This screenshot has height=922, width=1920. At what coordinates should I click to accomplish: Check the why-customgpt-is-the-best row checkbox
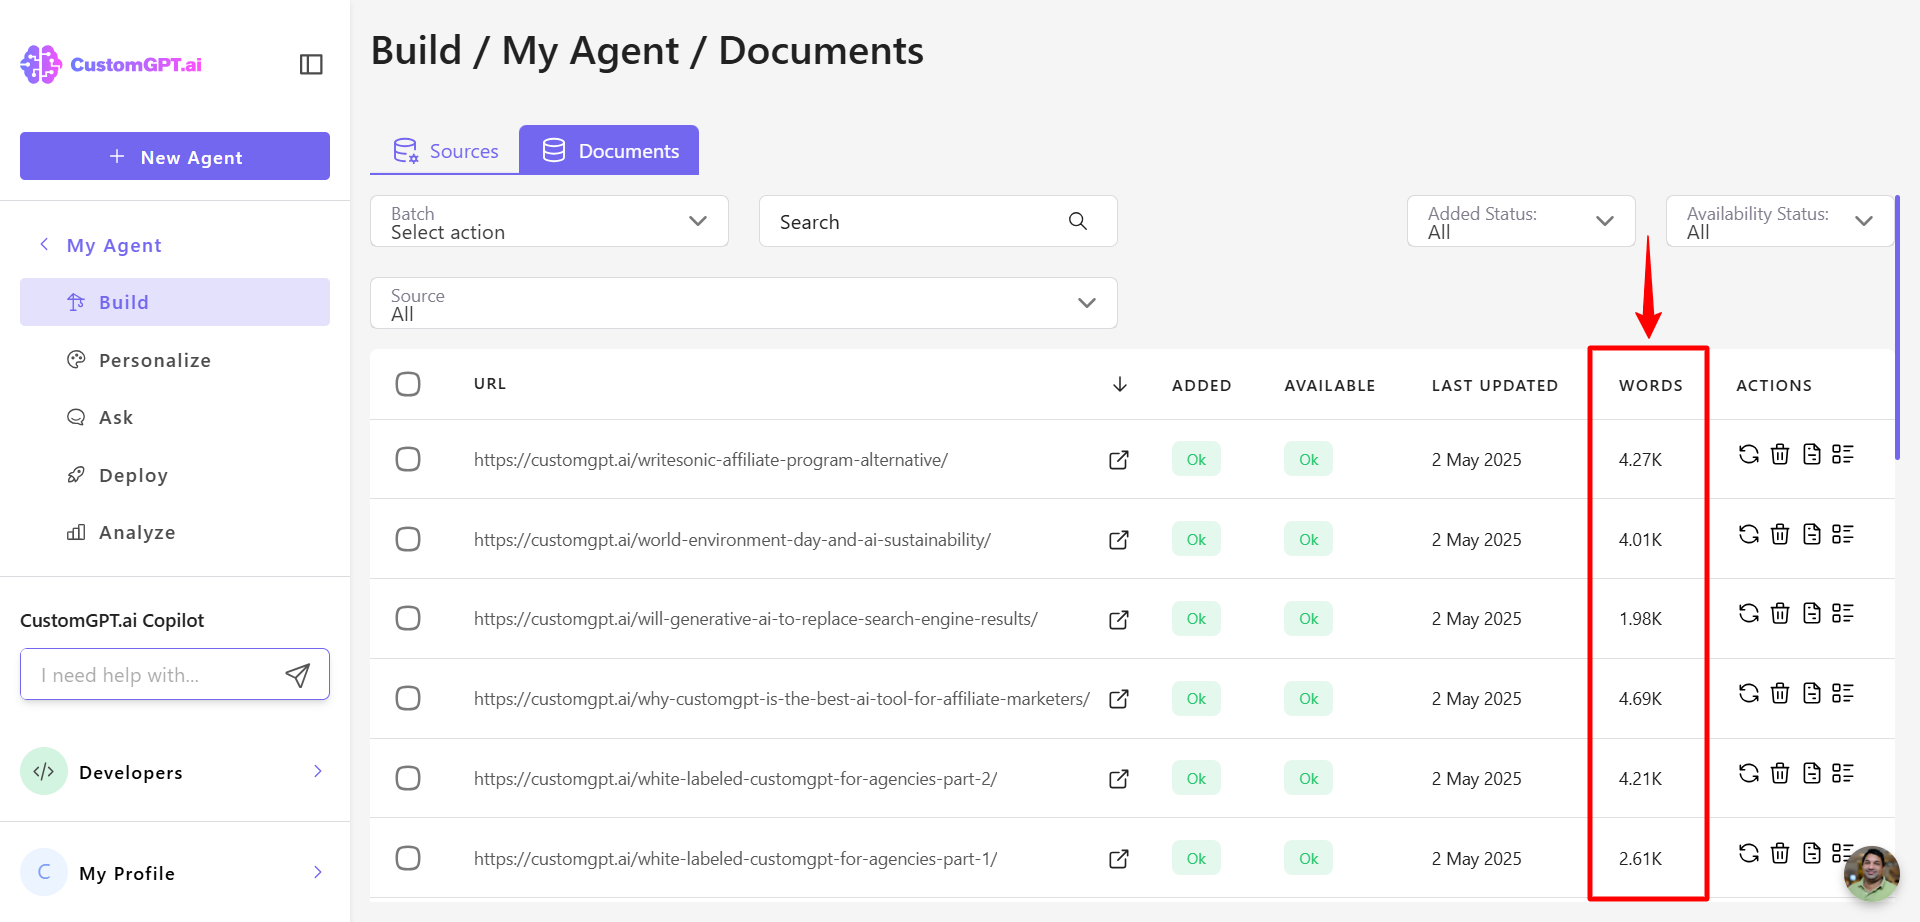pos(408,698)
